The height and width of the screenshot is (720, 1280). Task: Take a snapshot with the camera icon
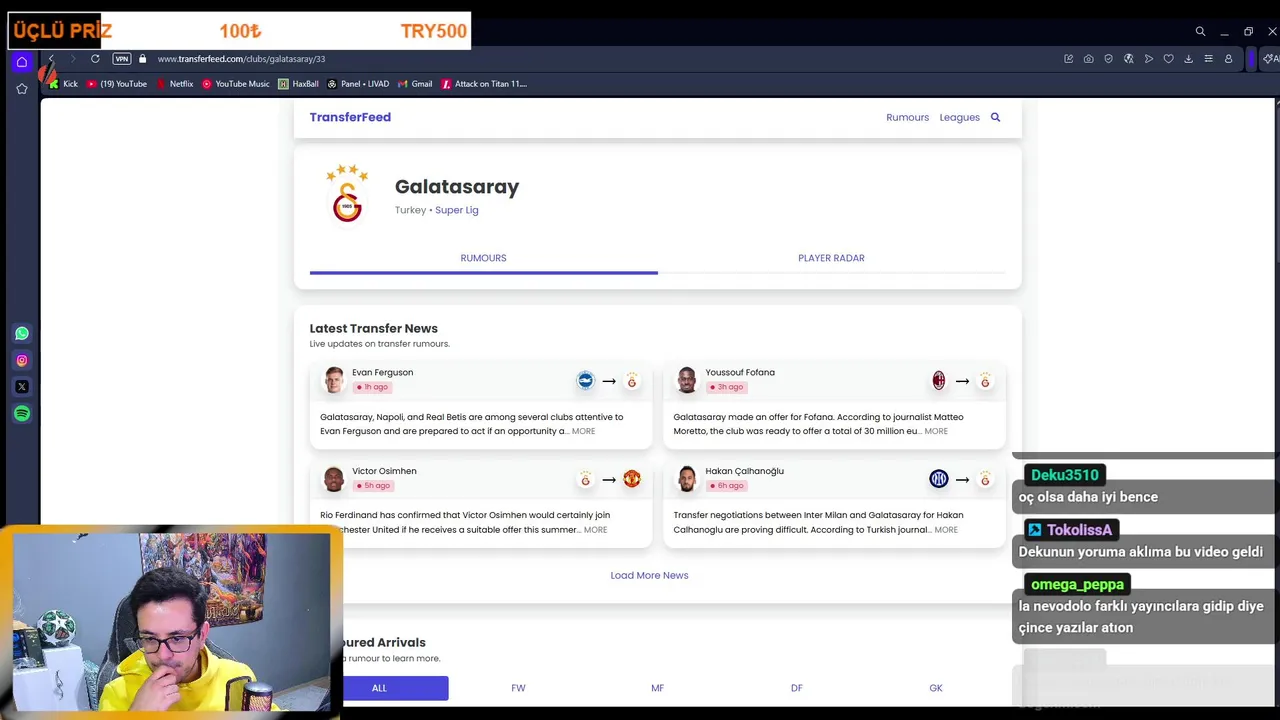pyautogui.click(x=1088, y=59)
